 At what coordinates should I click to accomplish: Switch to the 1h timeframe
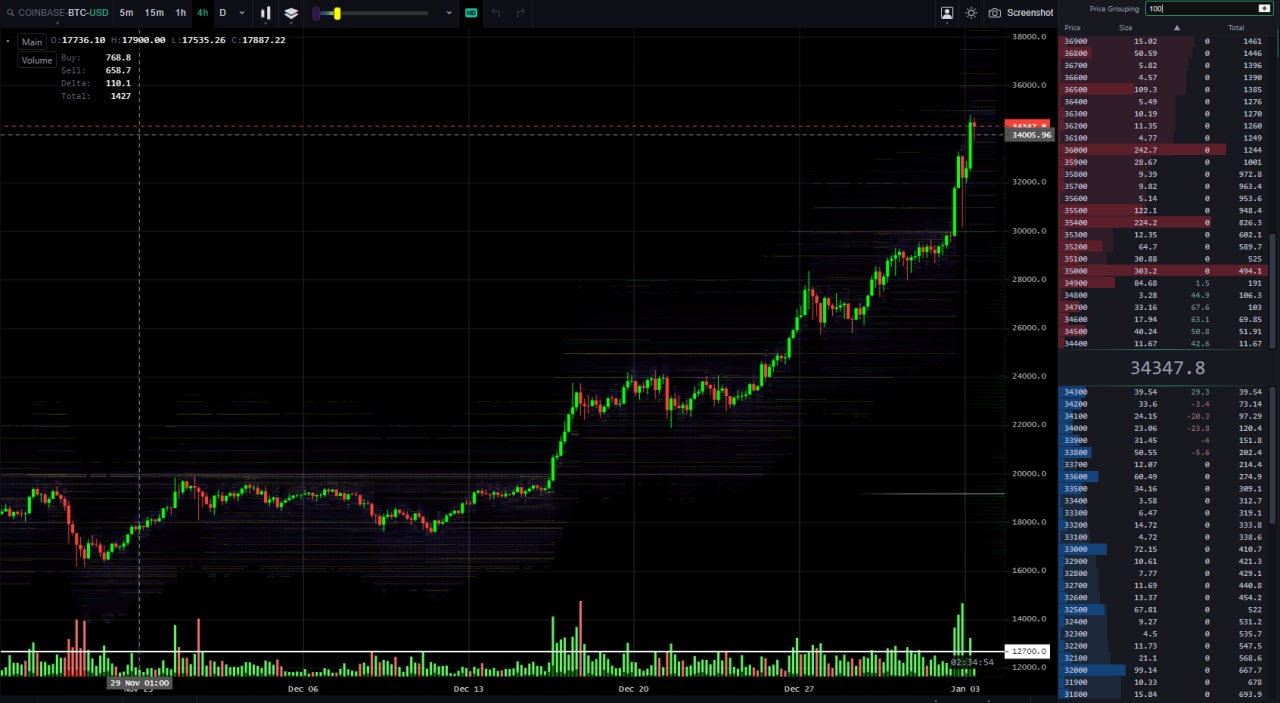click(180, 13)
